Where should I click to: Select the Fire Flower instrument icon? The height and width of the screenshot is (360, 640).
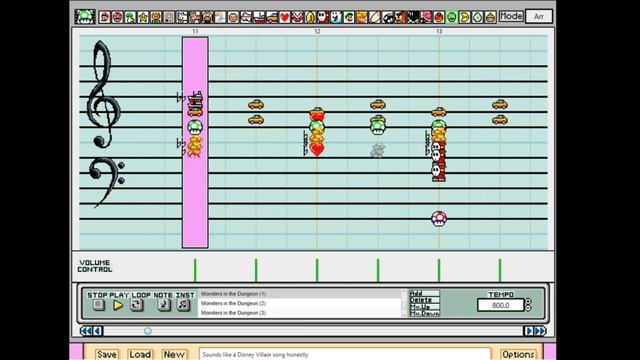coord(156,17)
